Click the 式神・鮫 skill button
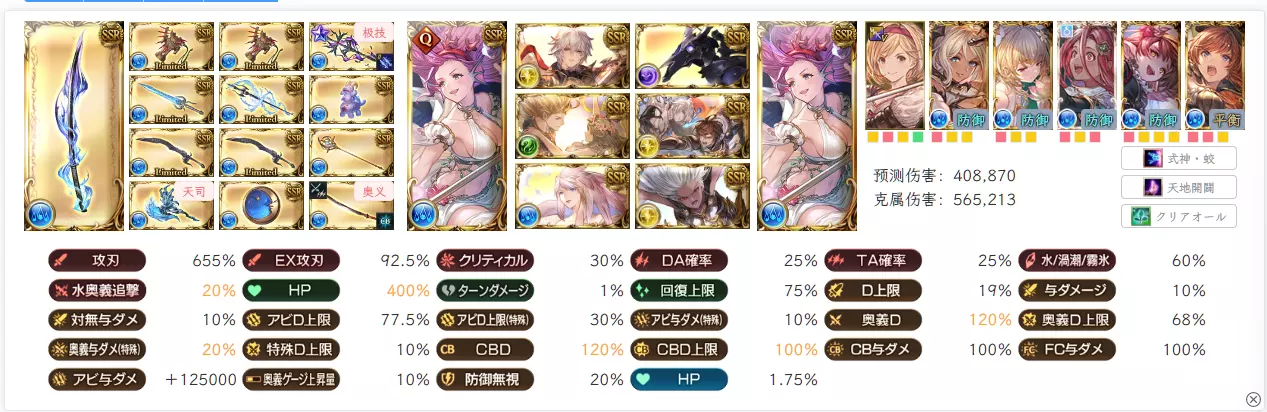This screenshot has height=412, width=1267. point(1179,158)
